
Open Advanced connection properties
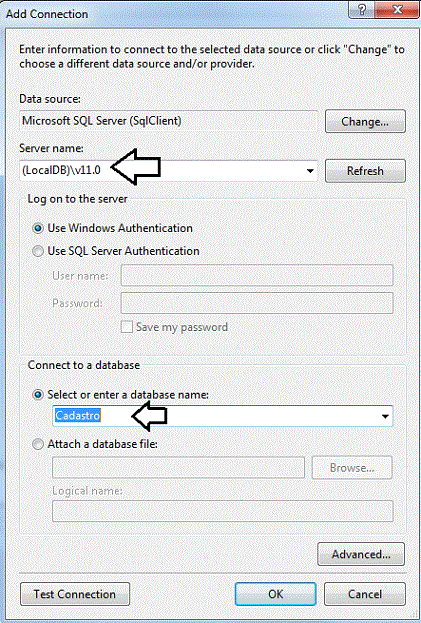click(x=361, y=554)
